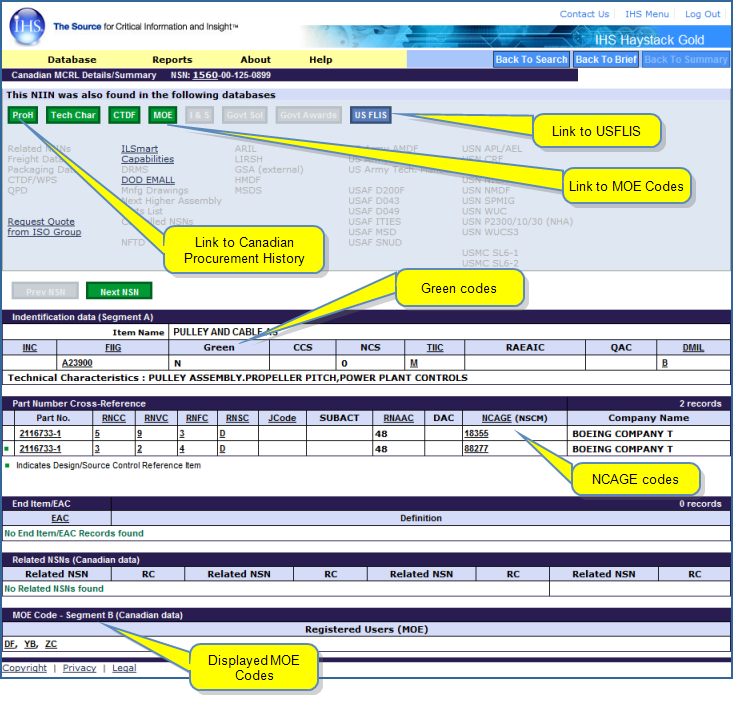The image size is (733, 705).
Task: Click the RNAAC column header link
Action: [398, 418]
